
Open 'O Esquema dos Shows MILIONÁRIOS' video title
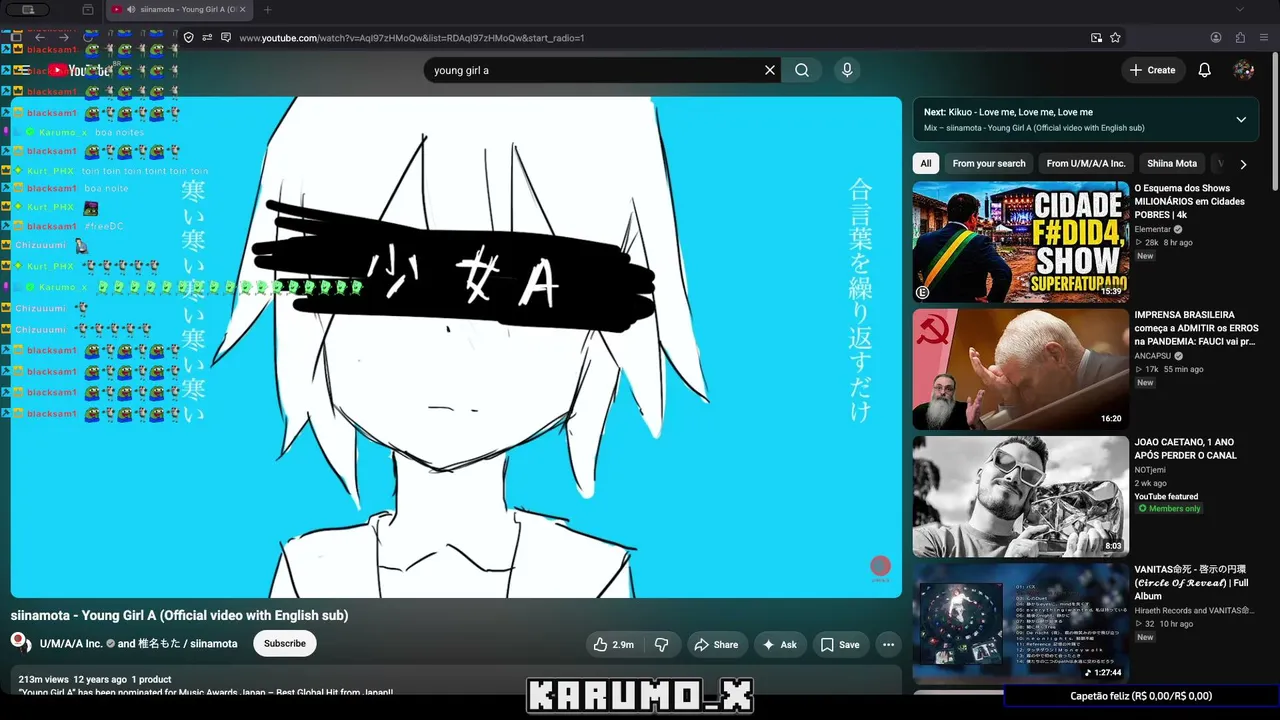(1189, 201)
